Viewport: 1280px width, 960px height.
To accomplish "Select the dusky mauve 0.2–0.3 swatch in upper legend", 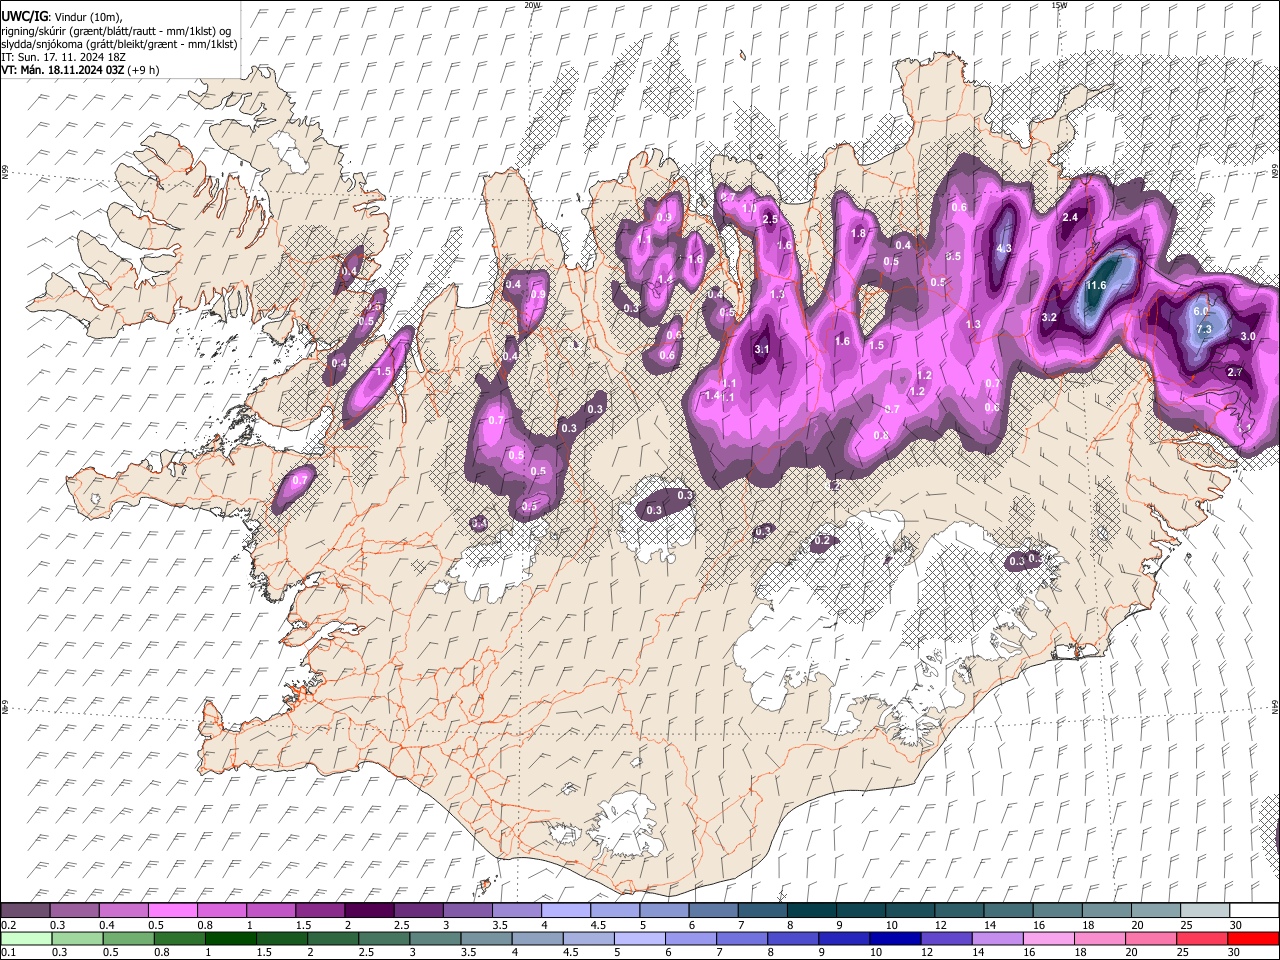I will point(25,910).
